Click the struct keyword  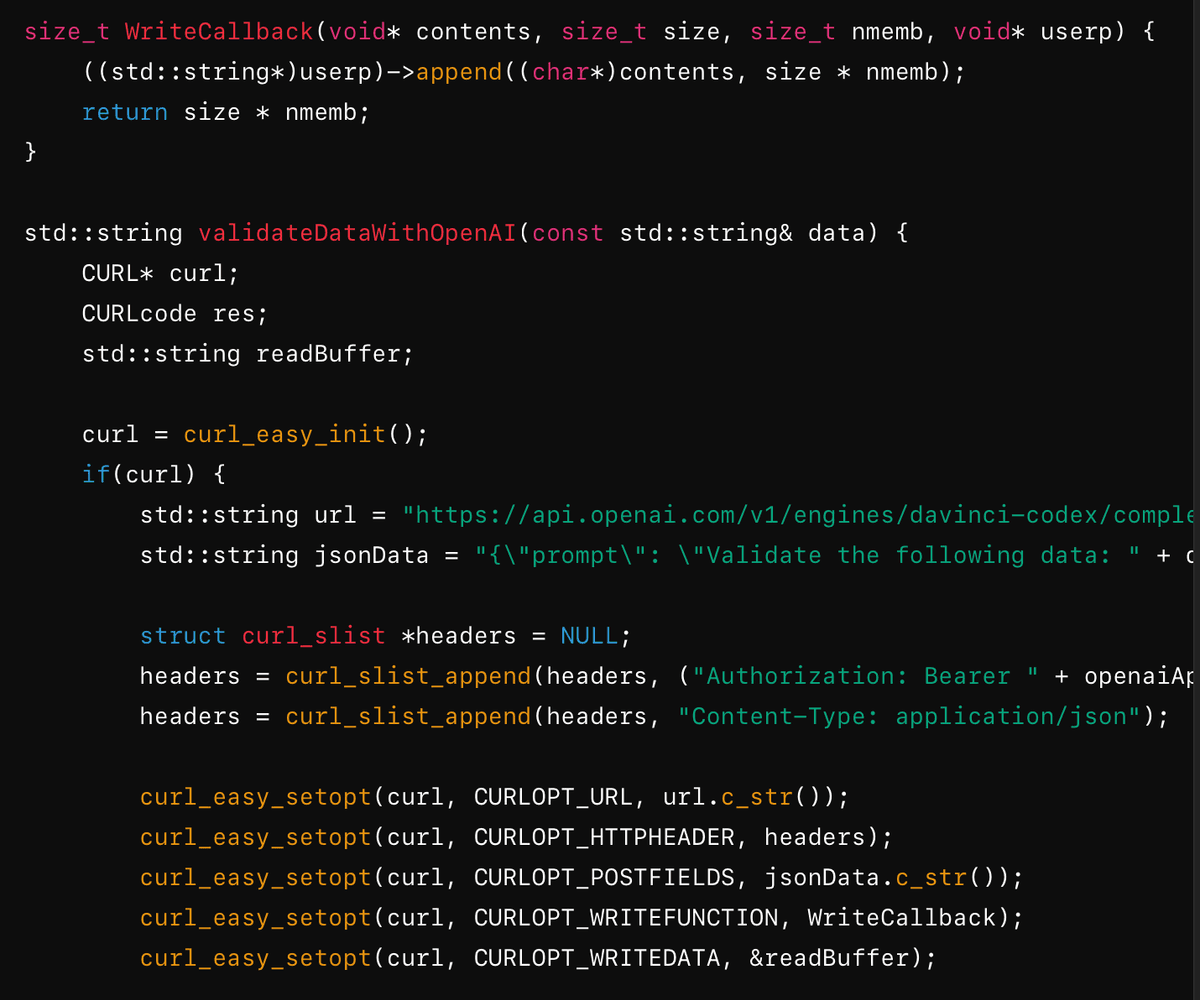[183, 636]
